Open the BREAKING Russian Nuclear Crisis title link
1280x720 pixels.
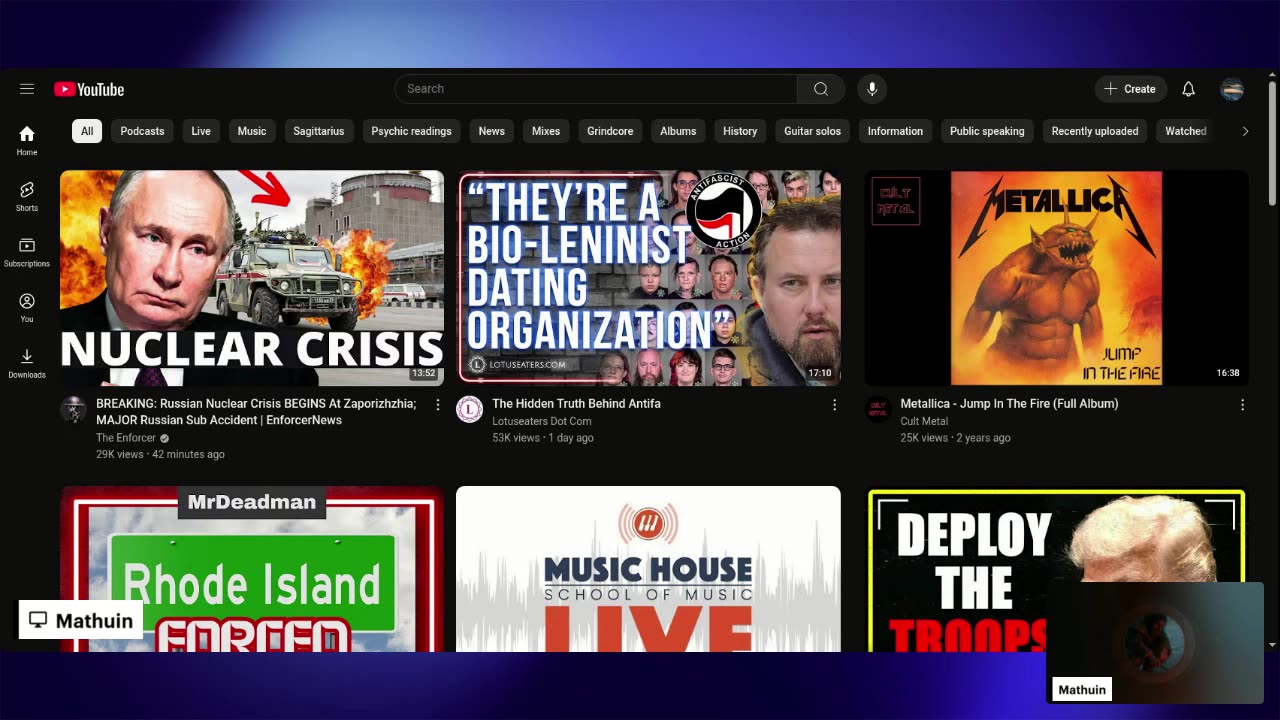pyautogui.click(x=256, y=412)
